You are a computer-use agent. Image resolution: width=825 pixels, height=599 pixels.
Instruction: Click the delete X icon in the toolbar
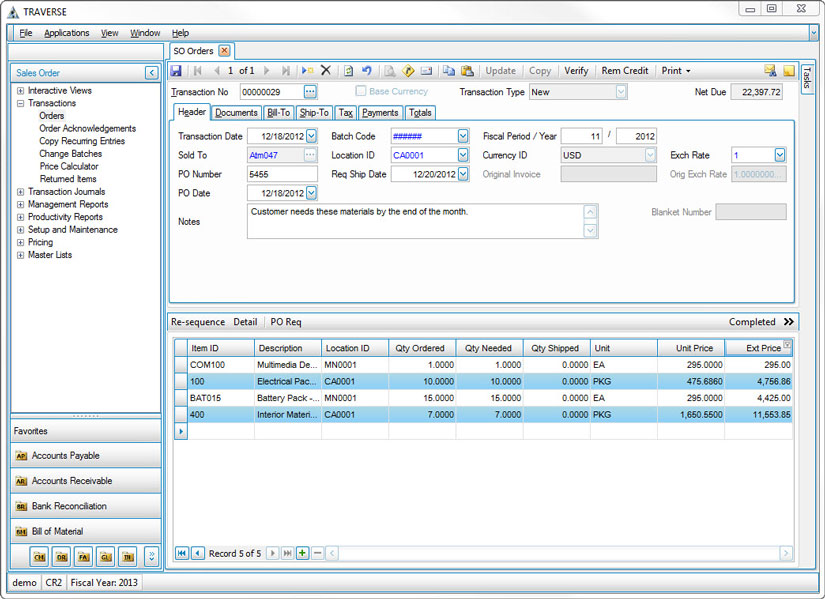click(x=326, y=70)
